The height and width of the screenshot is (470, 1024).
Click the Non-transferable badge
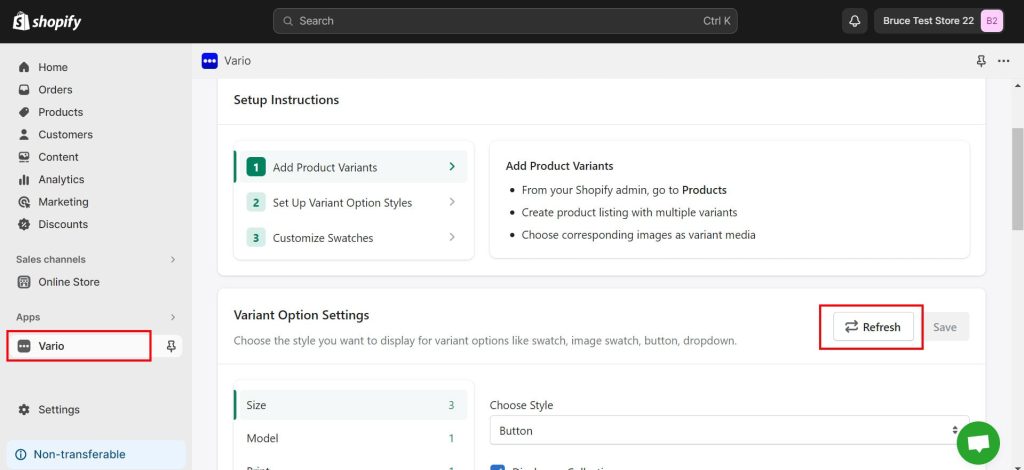pyautogui.click(x=96, y=454)
